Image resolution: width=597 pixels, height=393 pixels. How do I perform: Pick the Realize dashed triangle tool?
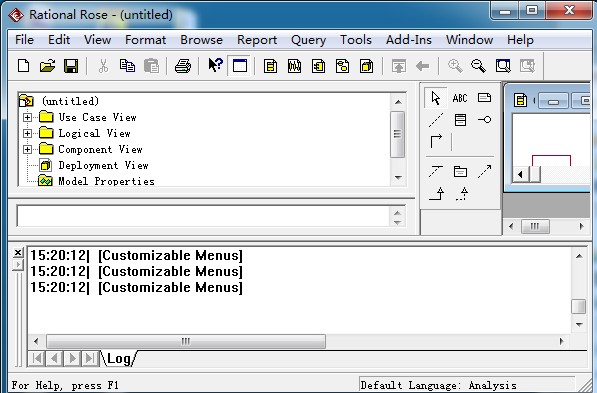tap(461, 193)
